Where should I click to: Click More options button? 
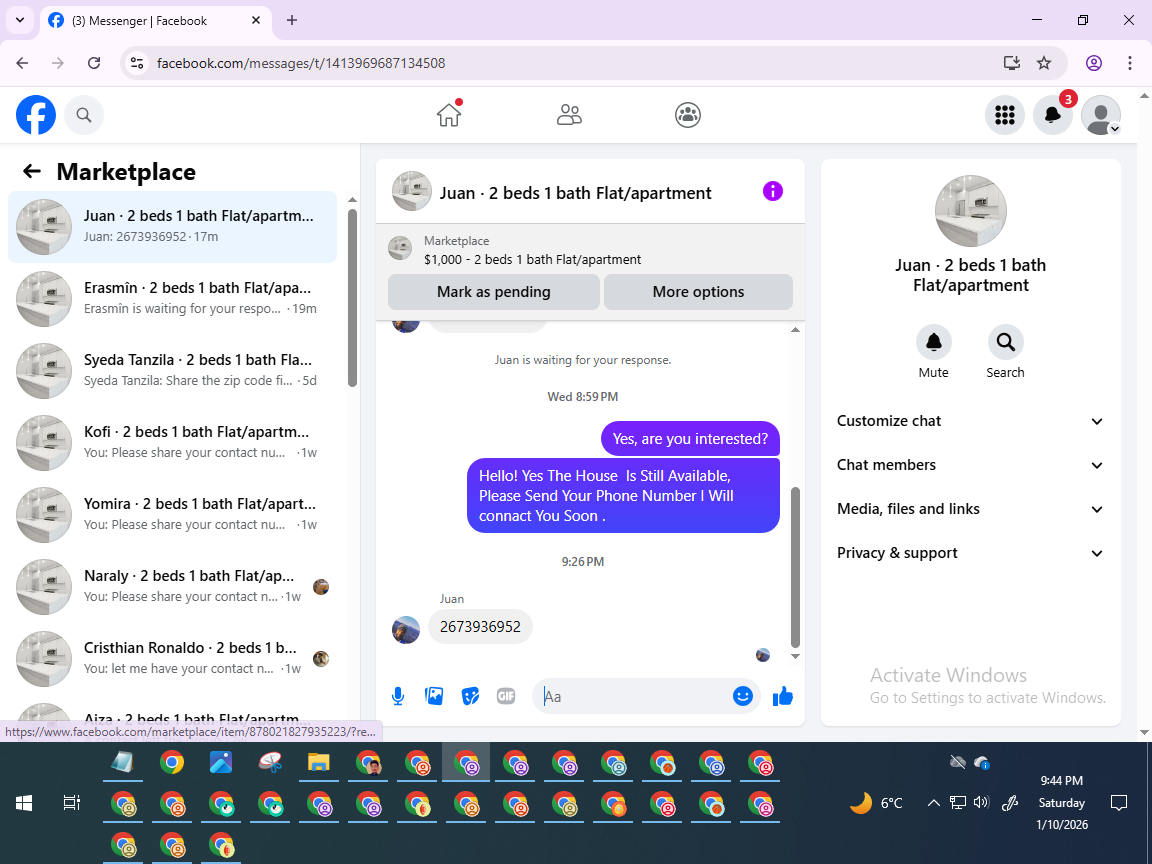(x=698, y=292)
